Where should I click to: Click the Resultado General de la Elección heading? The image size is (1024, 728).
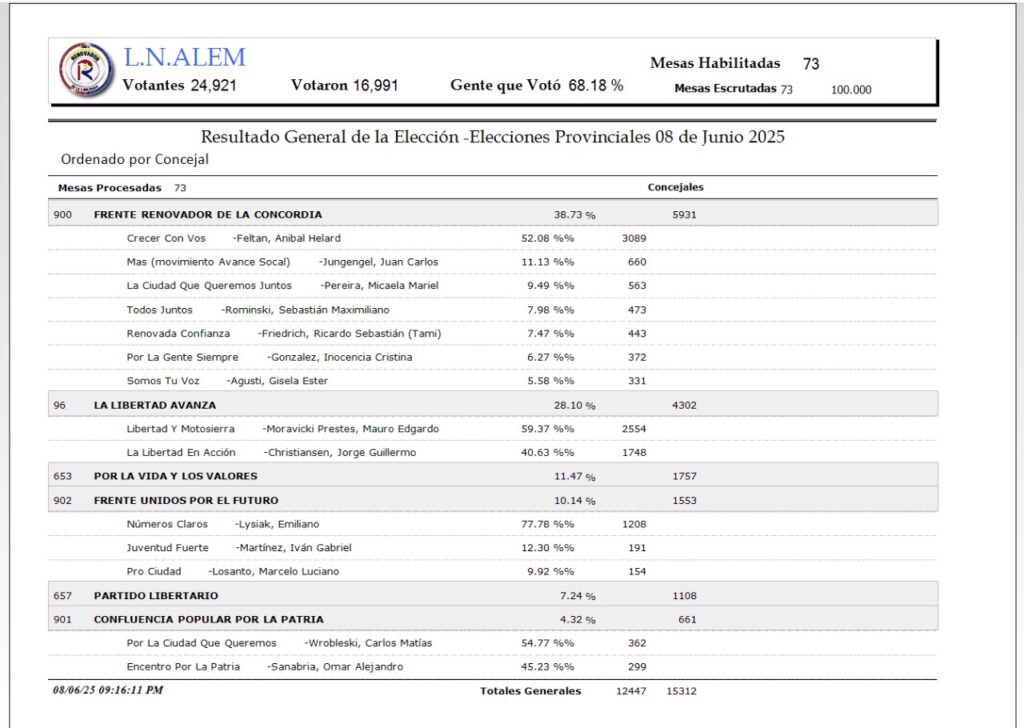[x=492, y=137]
